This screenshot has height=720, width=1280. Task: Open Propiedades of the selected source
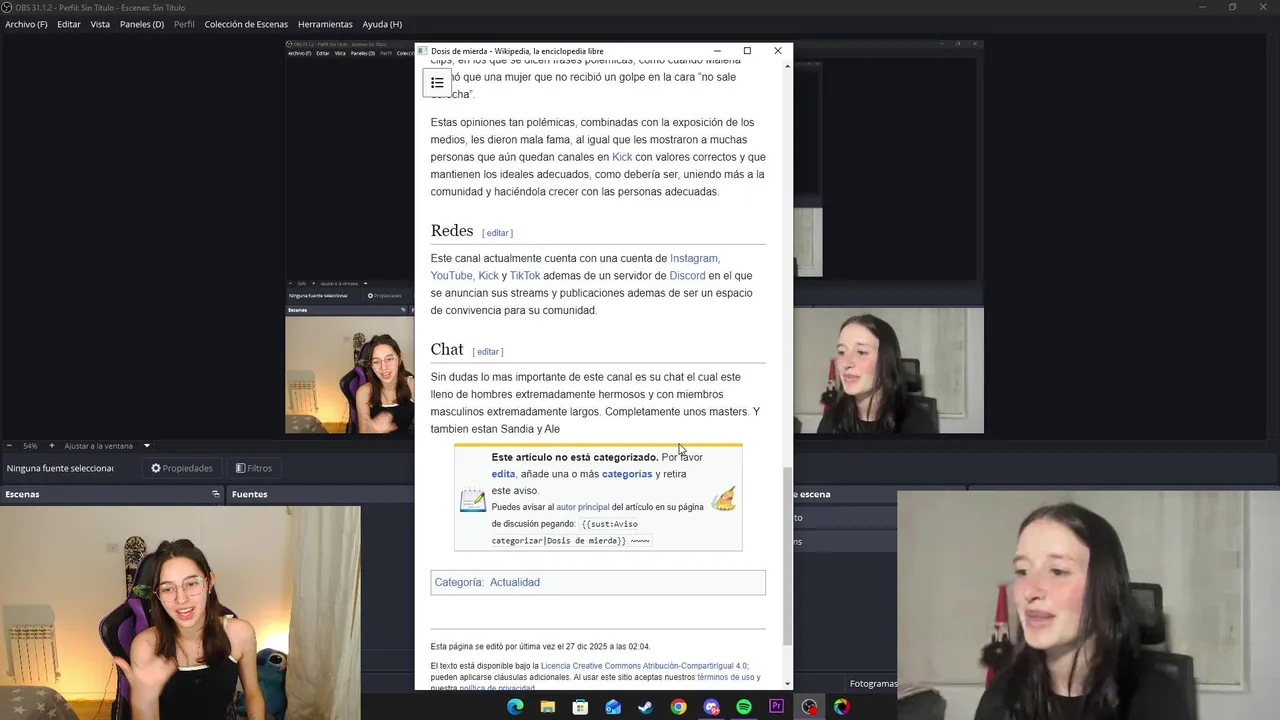coord(182,468)
